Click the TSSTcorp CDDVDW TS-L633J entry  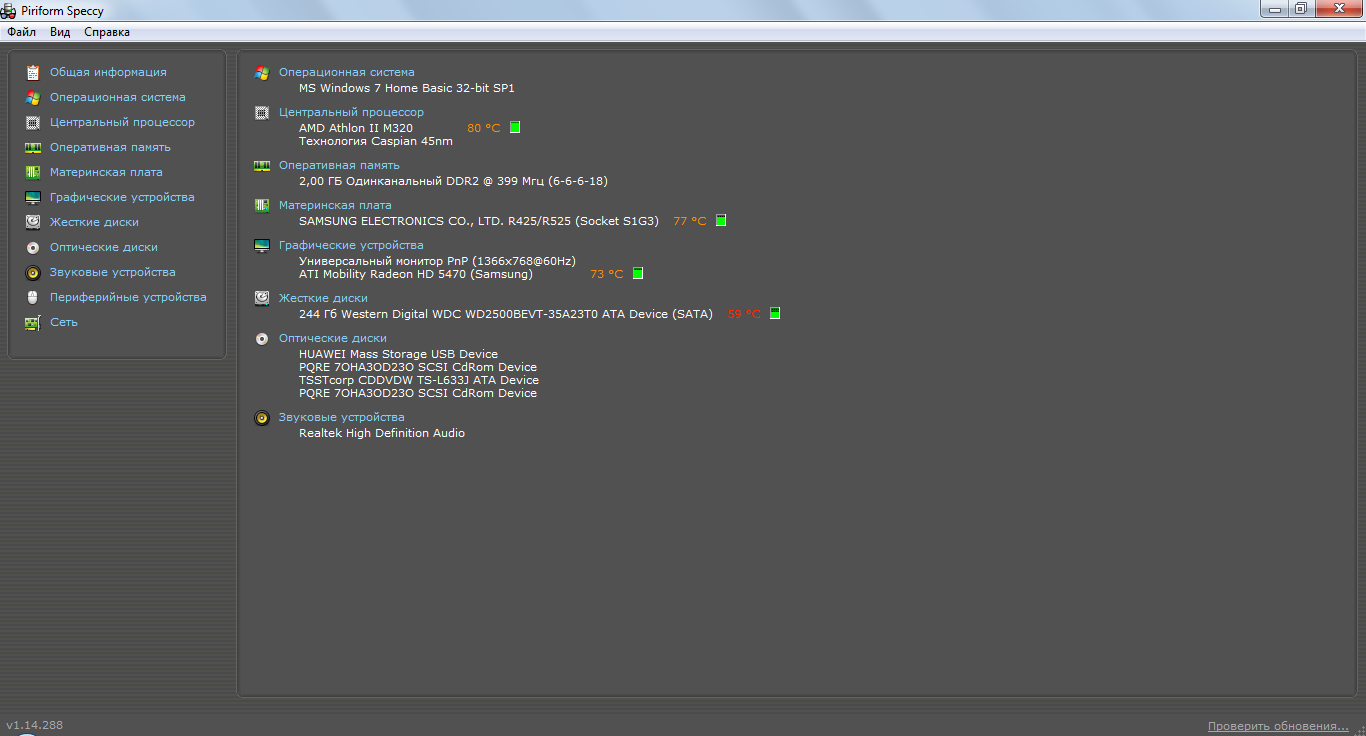click(x=419, y=380)
